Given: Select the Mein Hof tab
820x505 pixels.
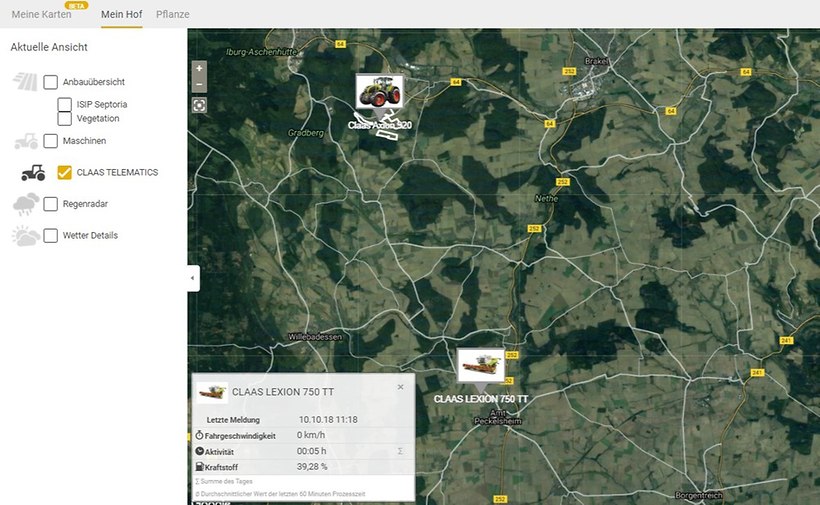Looking at the screenshot, I should 121,15.
